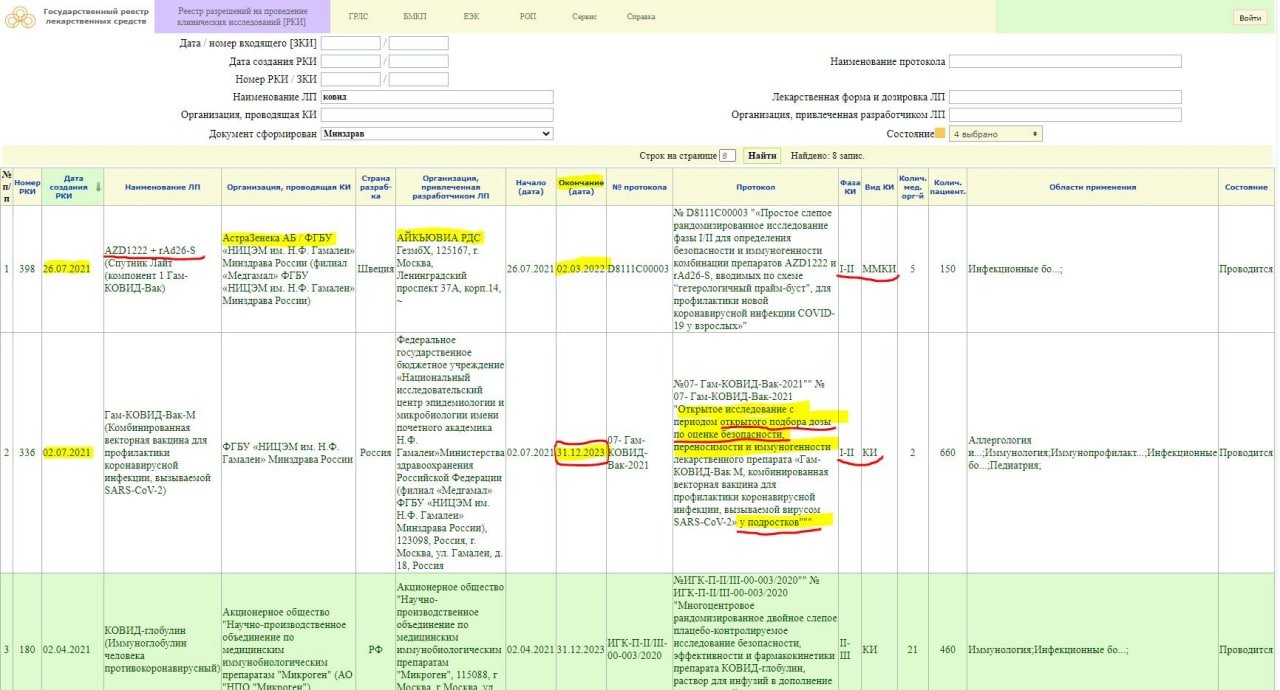Open the Сервис menu
The height and width of the screenshot is (690, 1280).
click(x=584, y=17)
